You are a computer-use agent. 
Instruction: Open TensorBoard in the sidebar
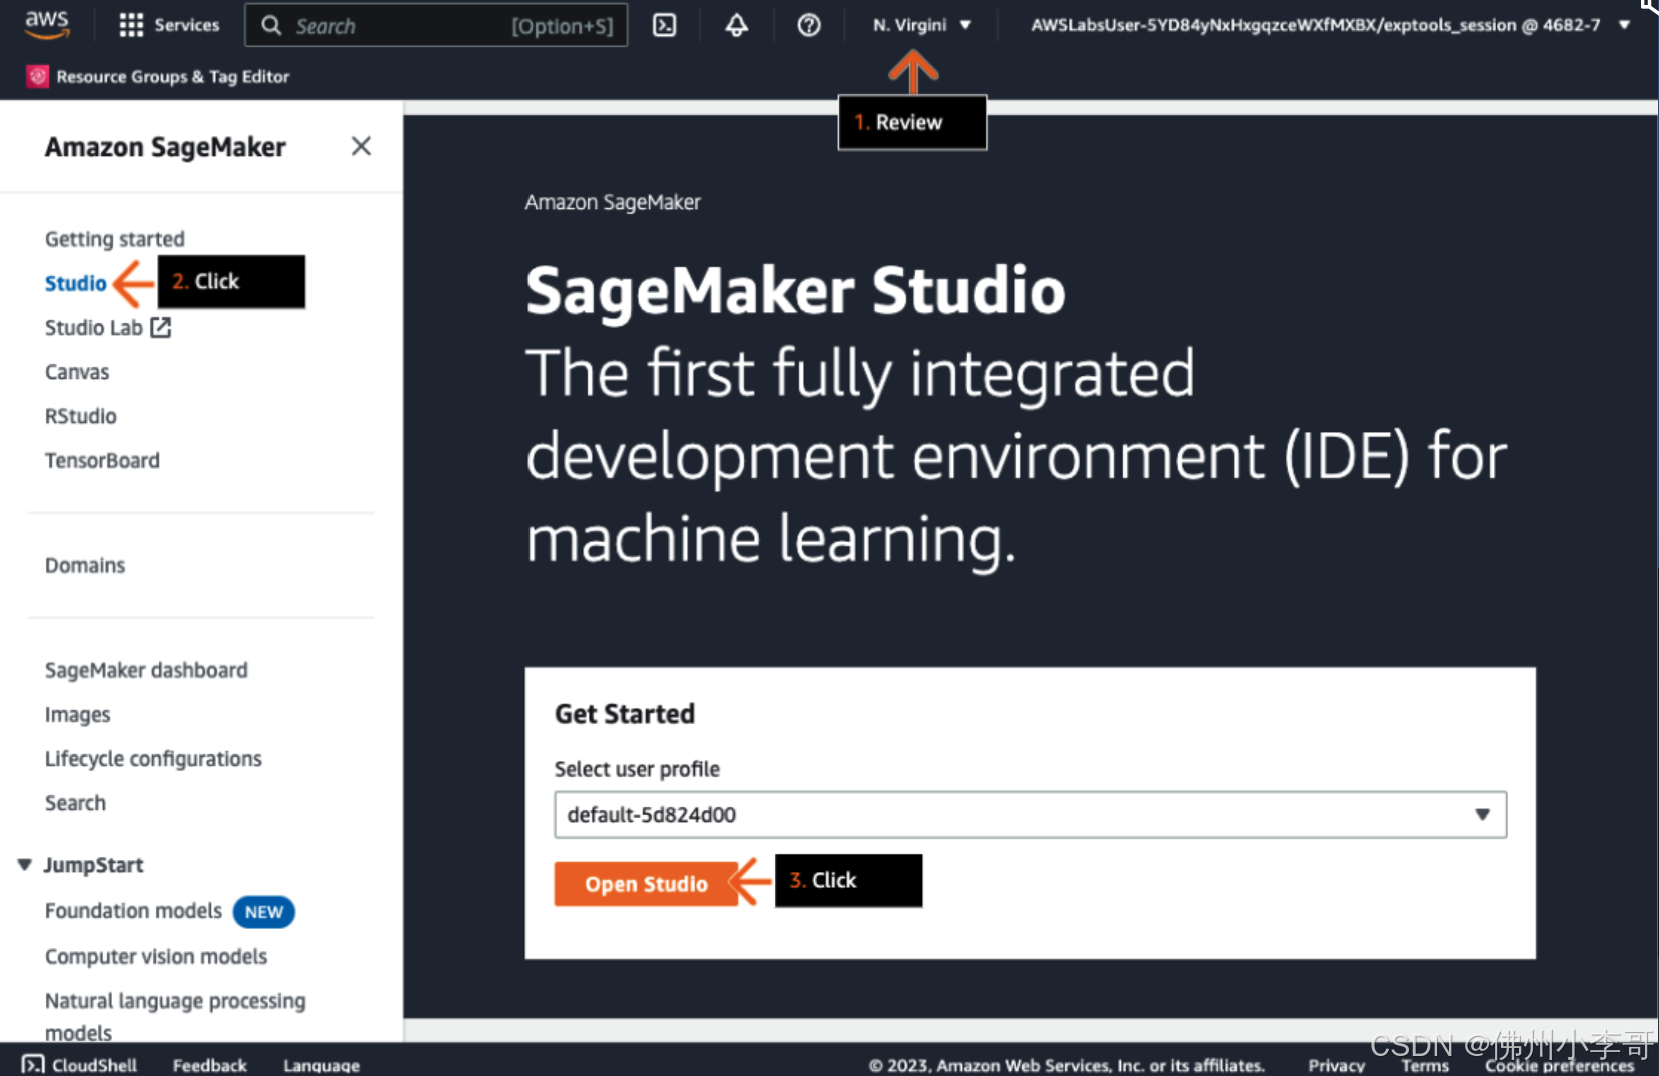tap(102, 460)
